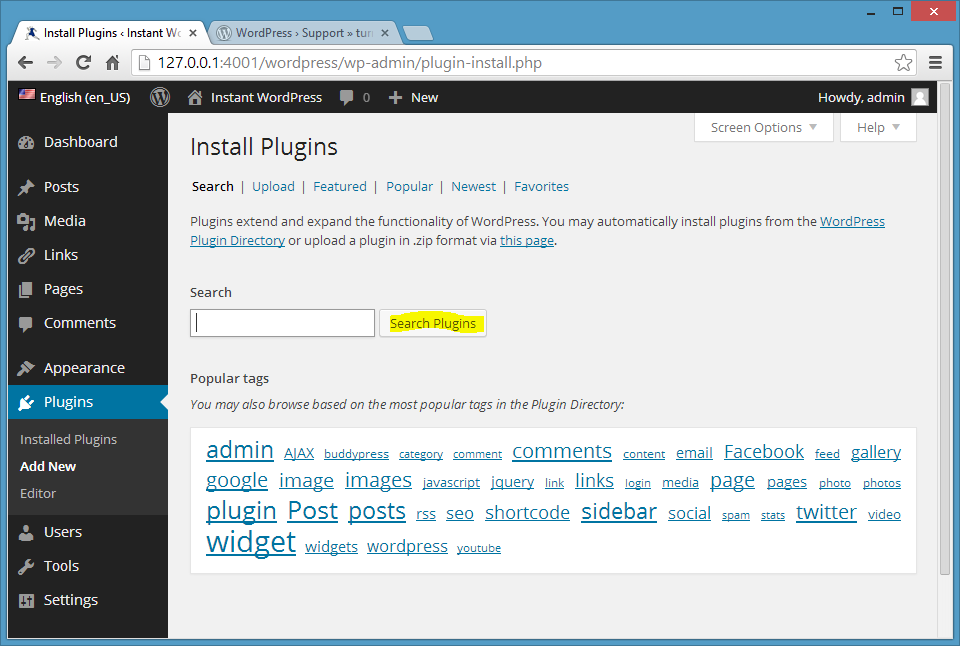Select the widget tag in Popular tags

(x=250, y=543)
